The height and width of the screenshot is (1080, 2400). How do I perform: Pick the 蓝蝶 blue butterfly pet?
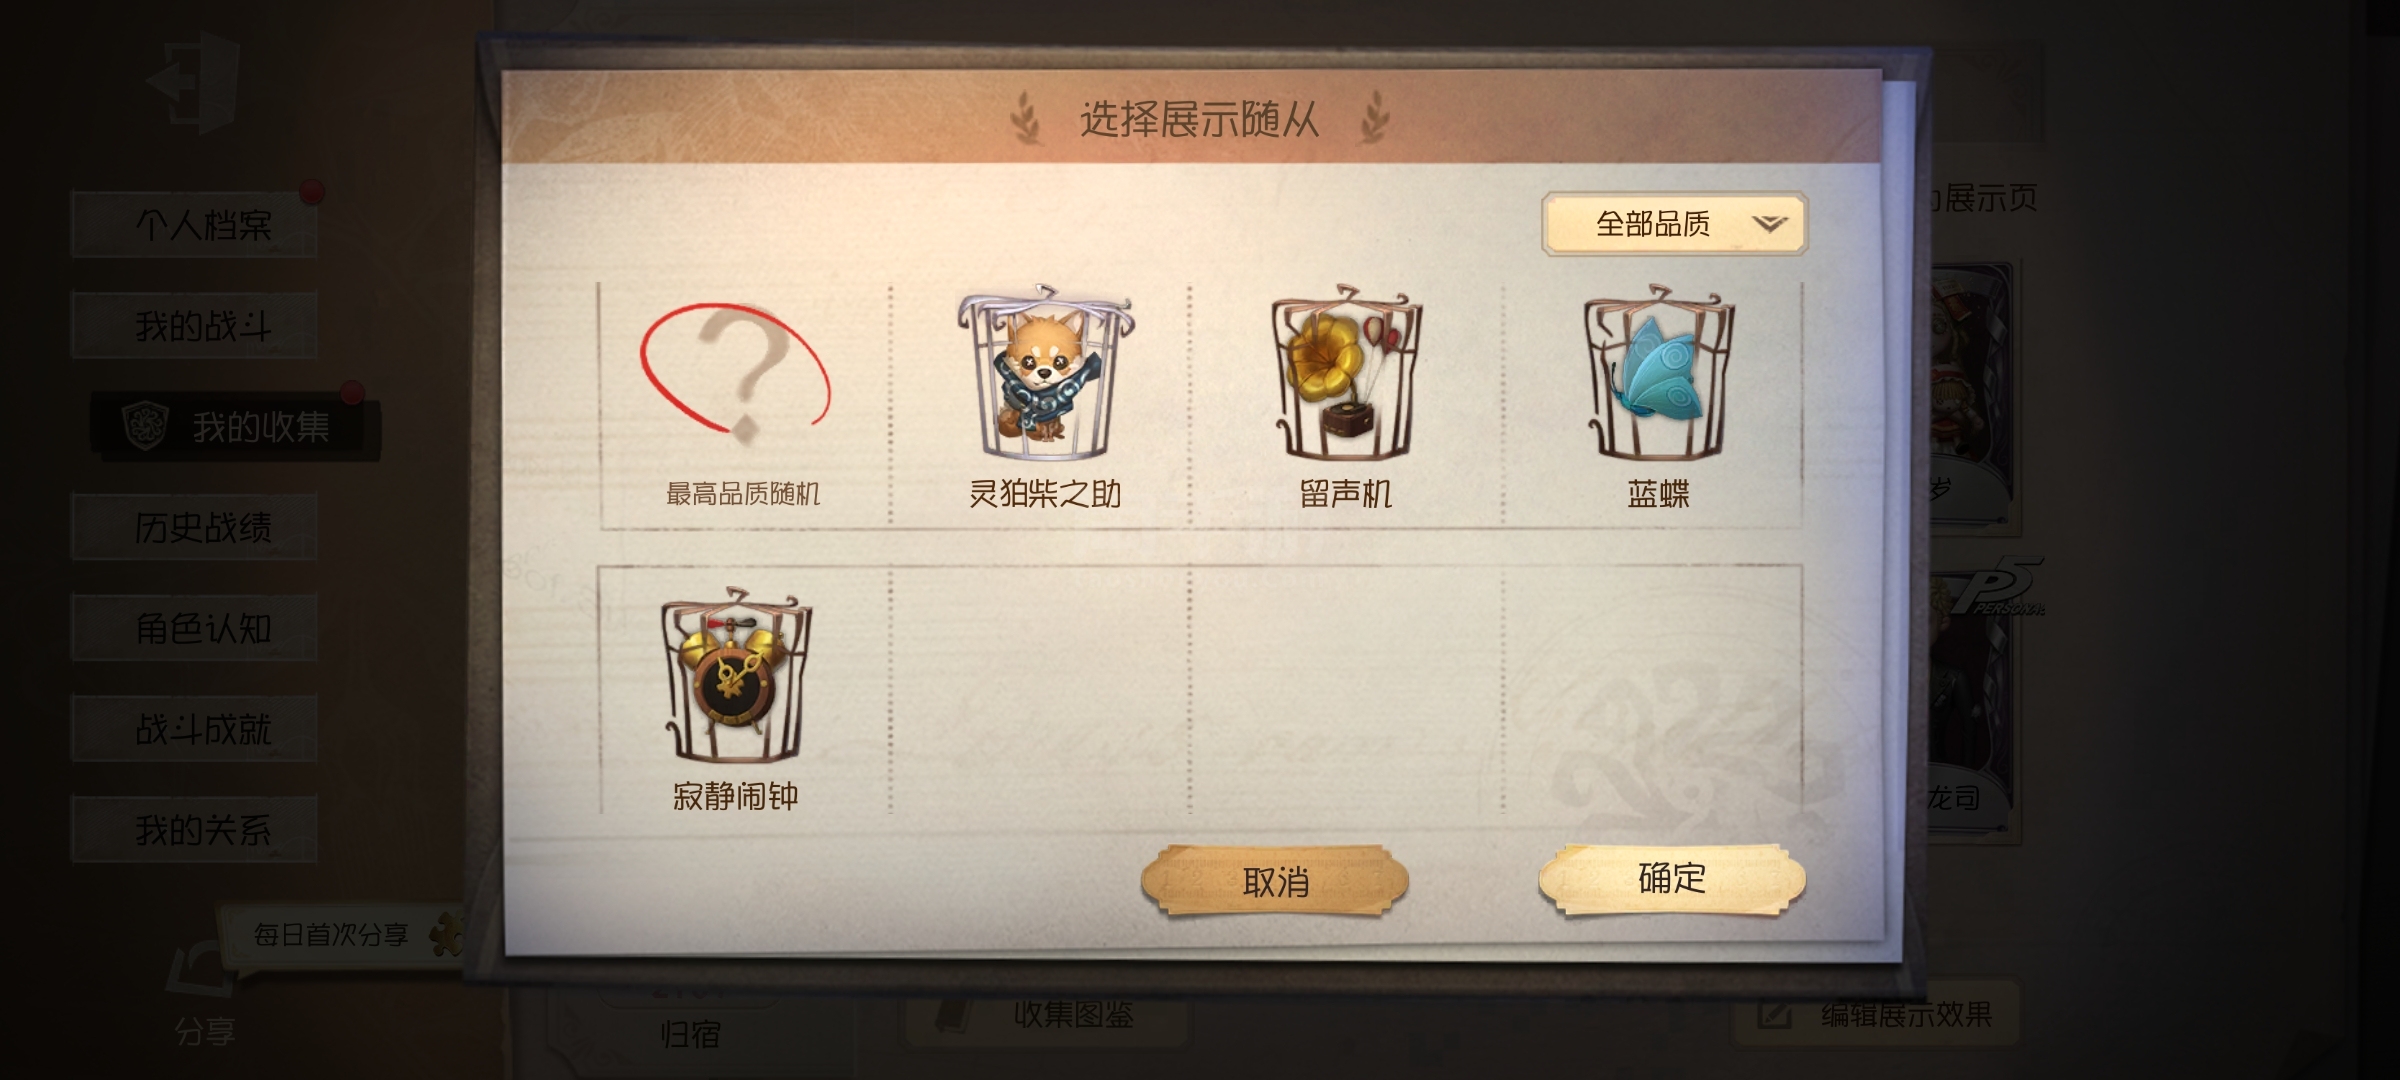coord(1657,405)
